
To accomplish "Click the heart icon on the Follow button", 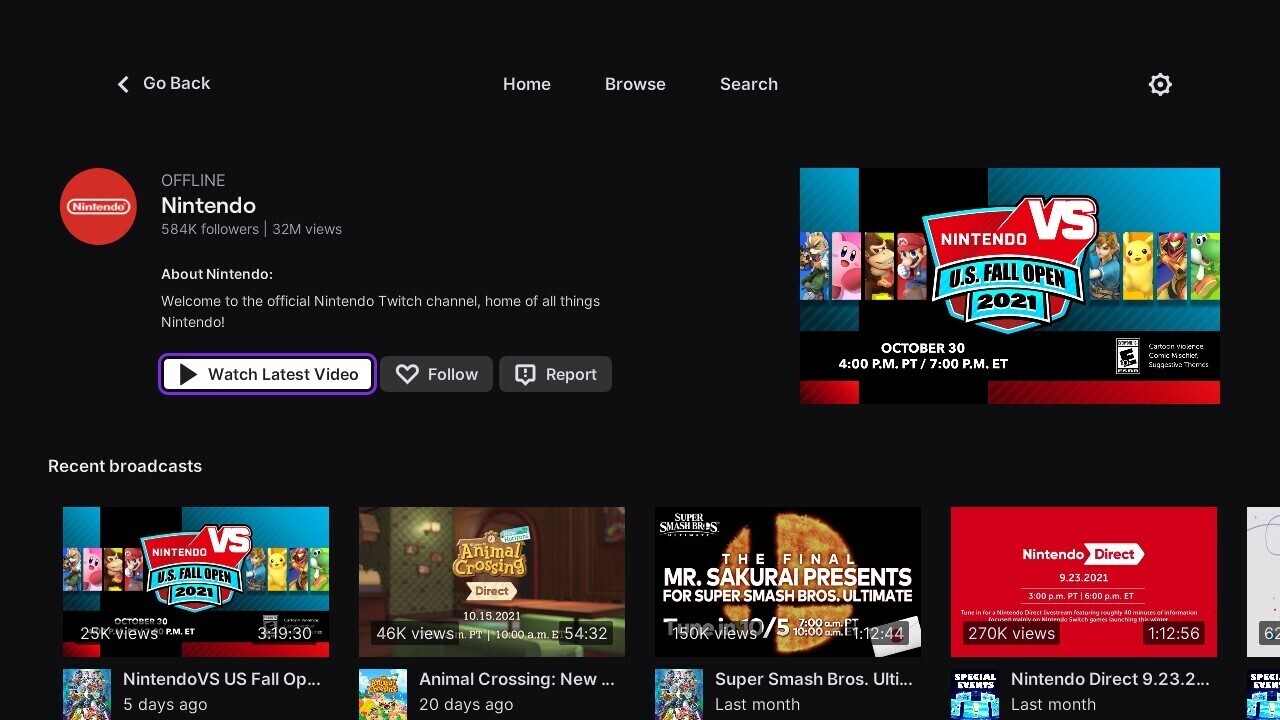I will click(407, 373).
